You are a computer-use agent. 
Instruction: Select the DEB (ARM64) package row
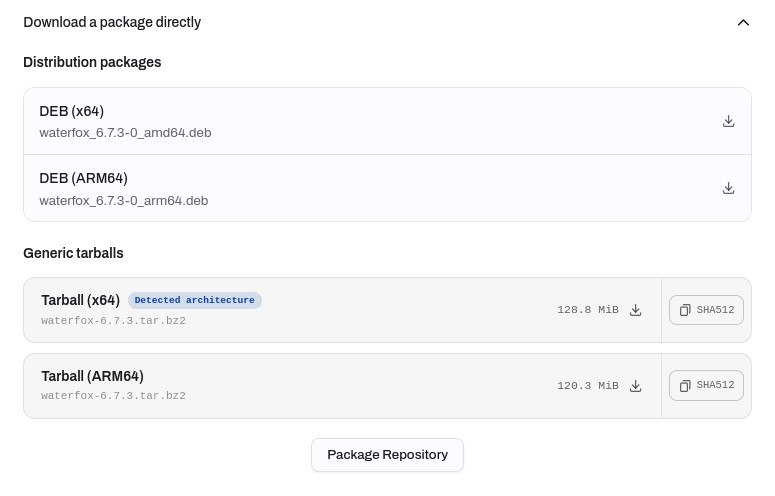tap(388, 188)
